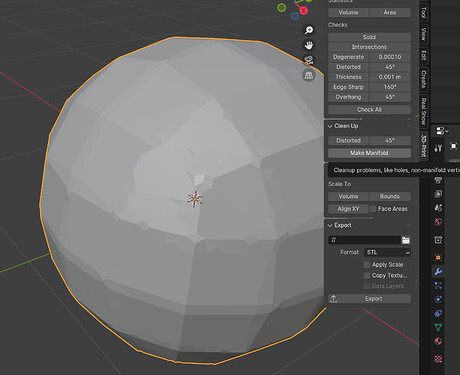Open Material properties tab (red sphere)
Image resolution: width=460 pixels, height=375 pixels.
[438, 341]
